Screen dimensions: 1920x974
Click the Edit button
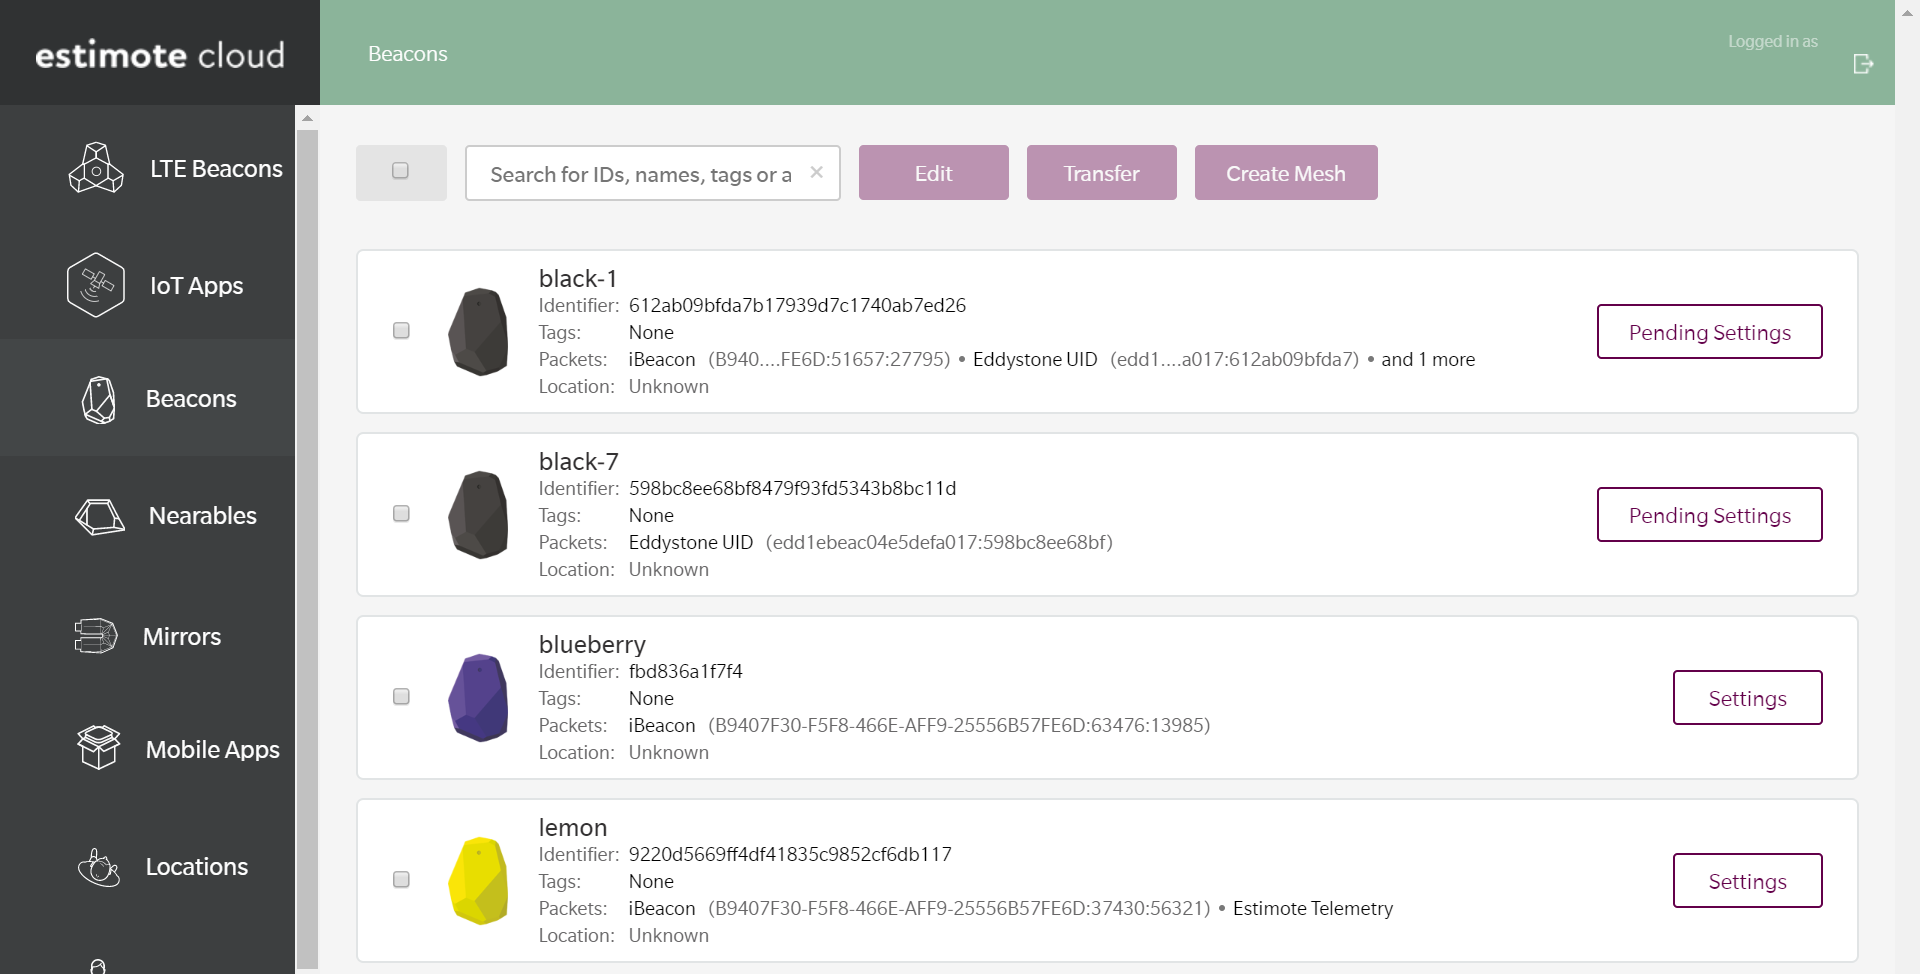click(x=934, y=173)
